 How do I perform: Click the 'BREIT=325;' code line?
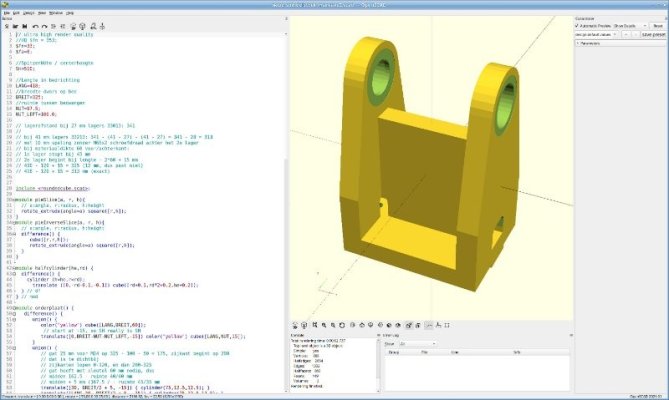tap(29, 97)
